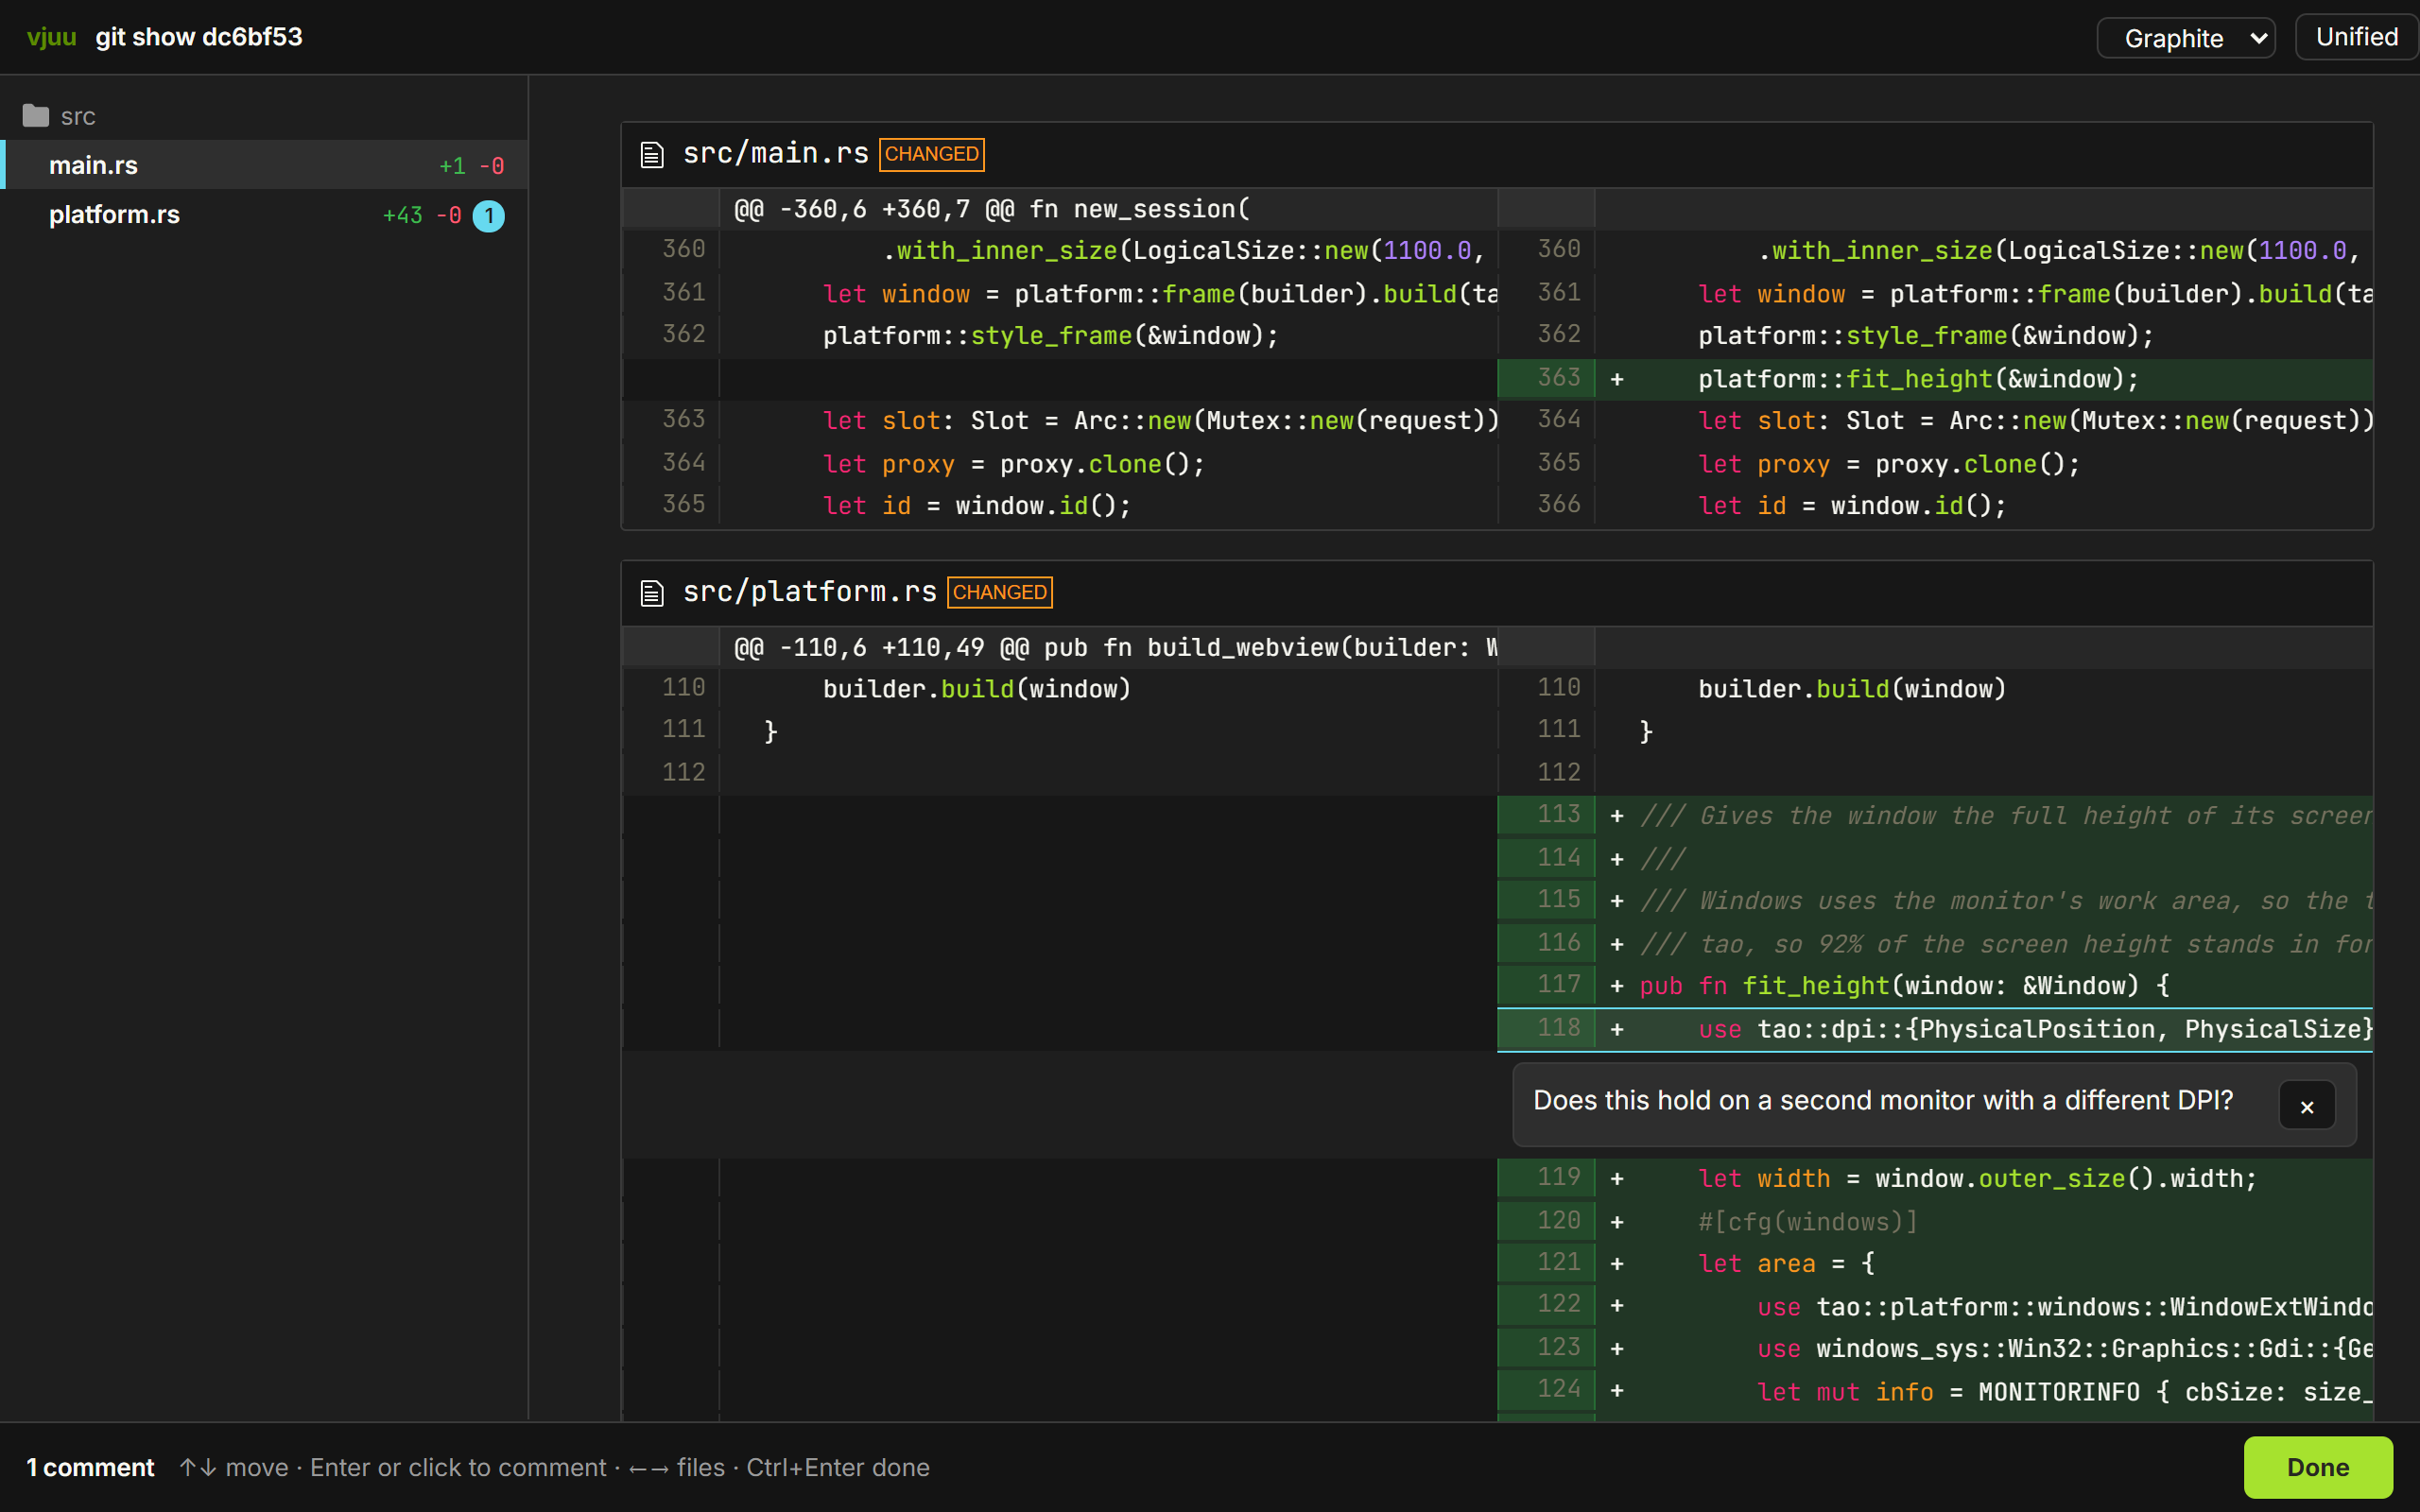Click line 115 Windows uses the monitor's work area
Viewport: 2420px width, 1512px height.
1935,901
